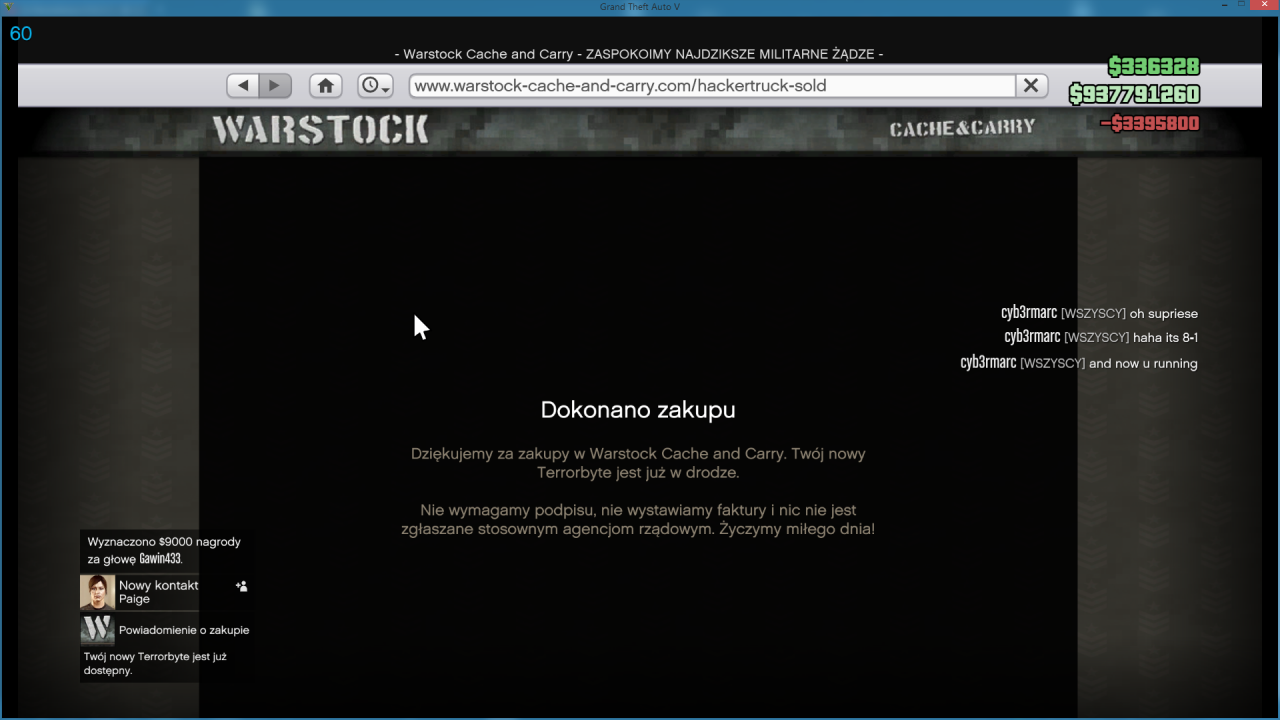Click the "Twój nowy Terrorbyte jest już dostępny" message

pos(155,664)
